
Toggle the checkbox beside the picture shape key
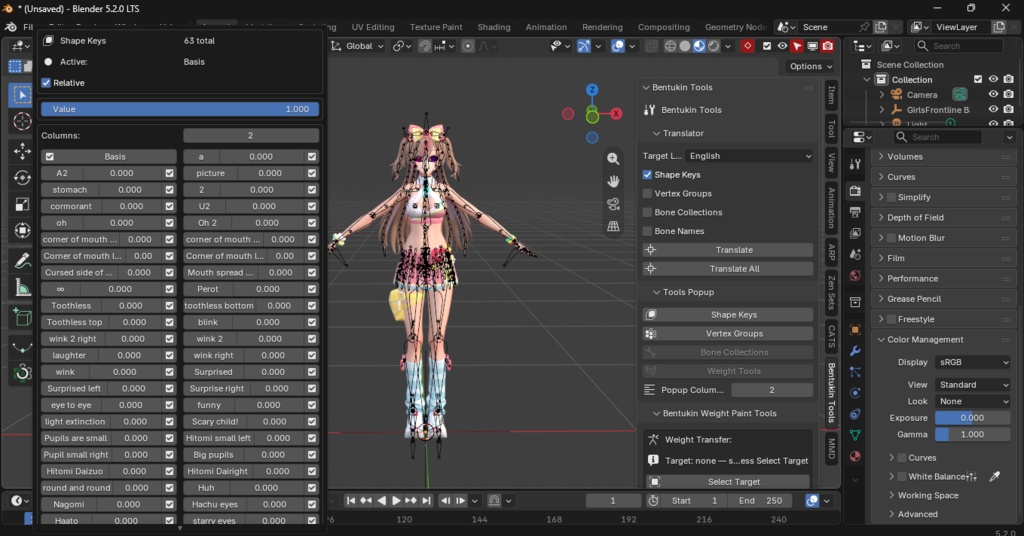coord(312,173)
